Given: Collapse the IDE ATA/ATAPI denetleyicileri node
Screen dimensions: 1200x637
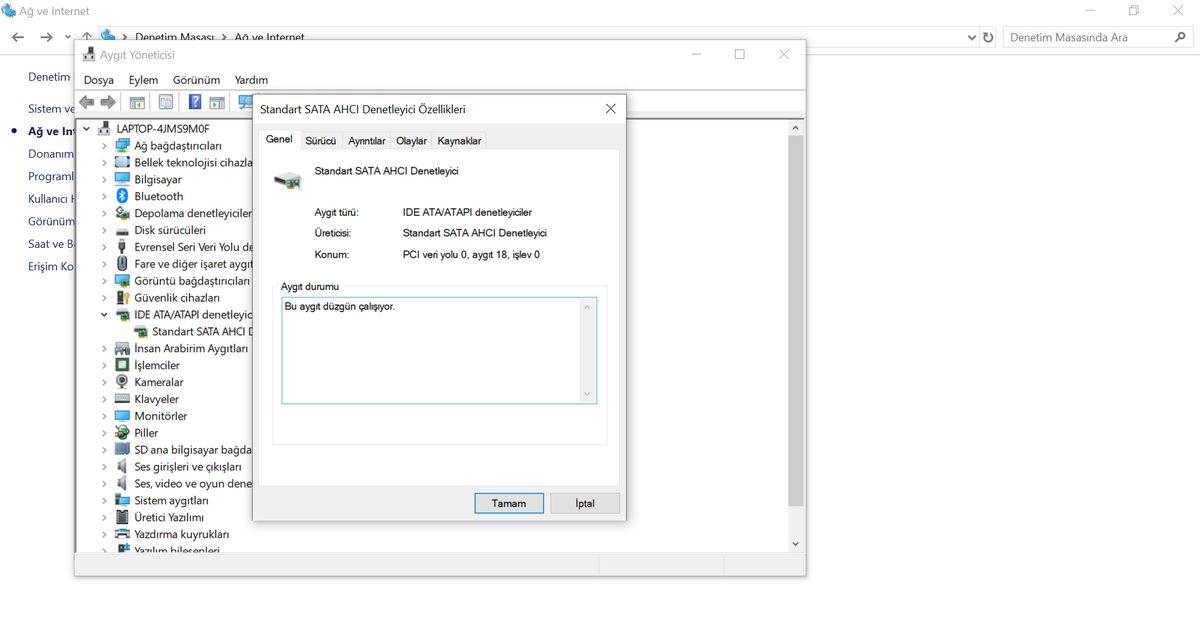Looking at the screenshot, I should click(104, 314).
